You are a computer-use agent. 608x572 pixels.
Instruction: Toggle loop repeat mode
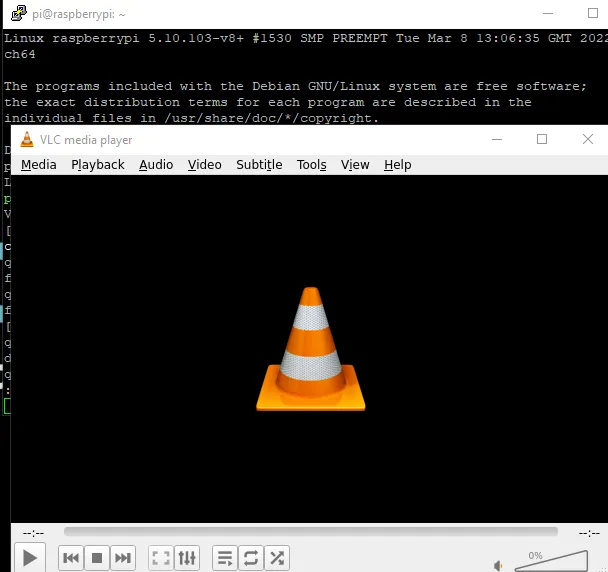(x=251, y=558)
